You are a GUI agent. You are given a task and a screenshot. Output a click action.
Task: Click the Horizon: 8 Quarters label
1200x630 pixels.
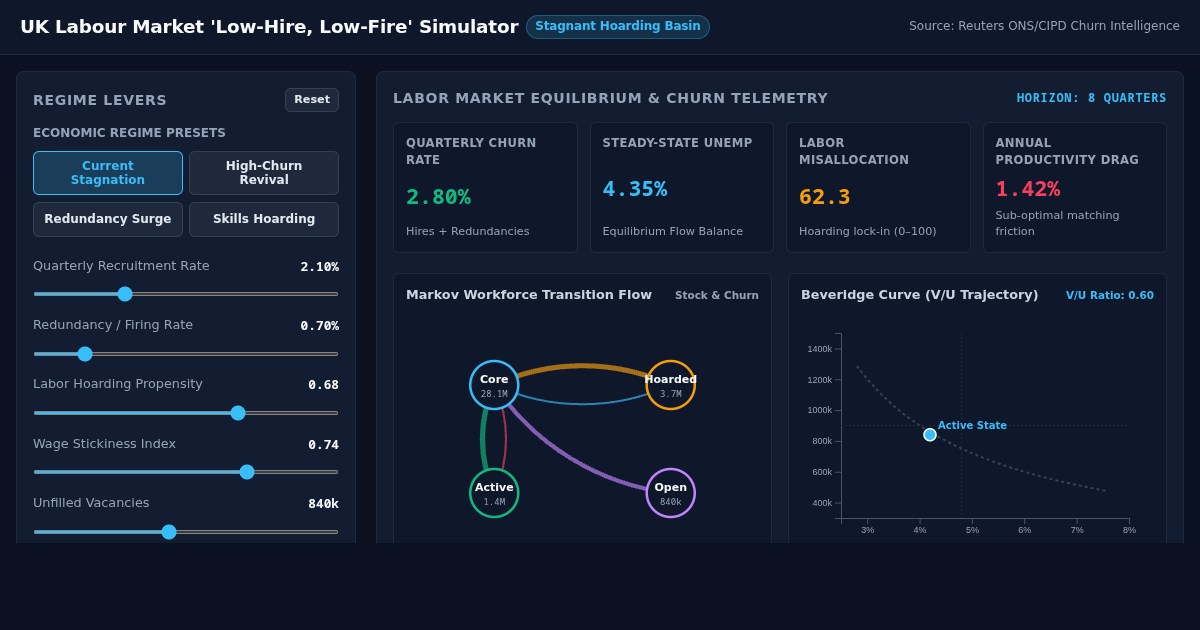(x=1092, y=98)
